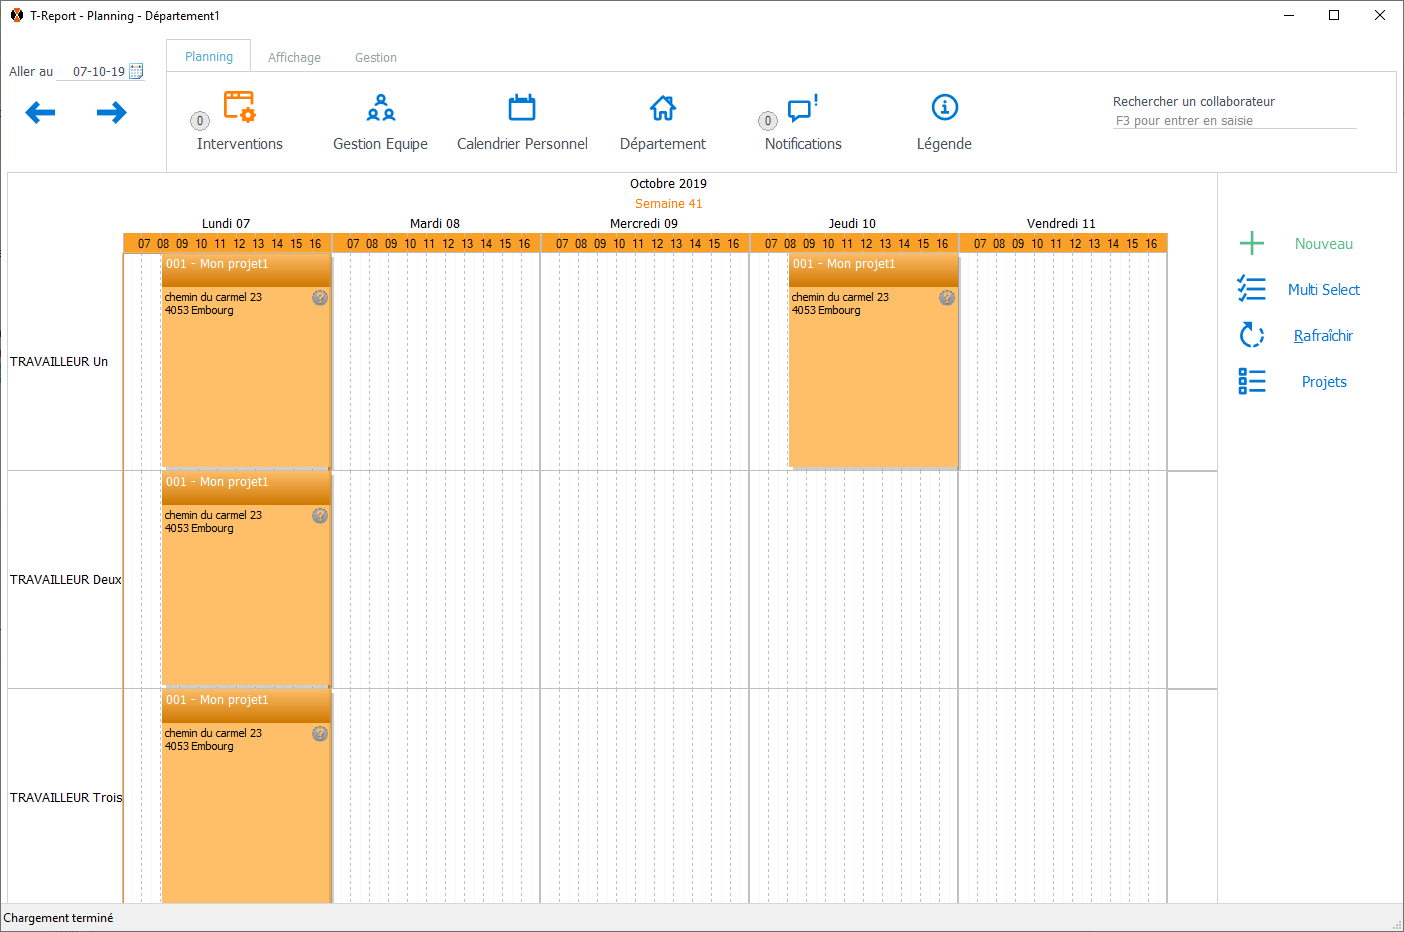Go to next week with right arrow
This screenshot has width=1404, height=932.
click(x=112, y=113)
